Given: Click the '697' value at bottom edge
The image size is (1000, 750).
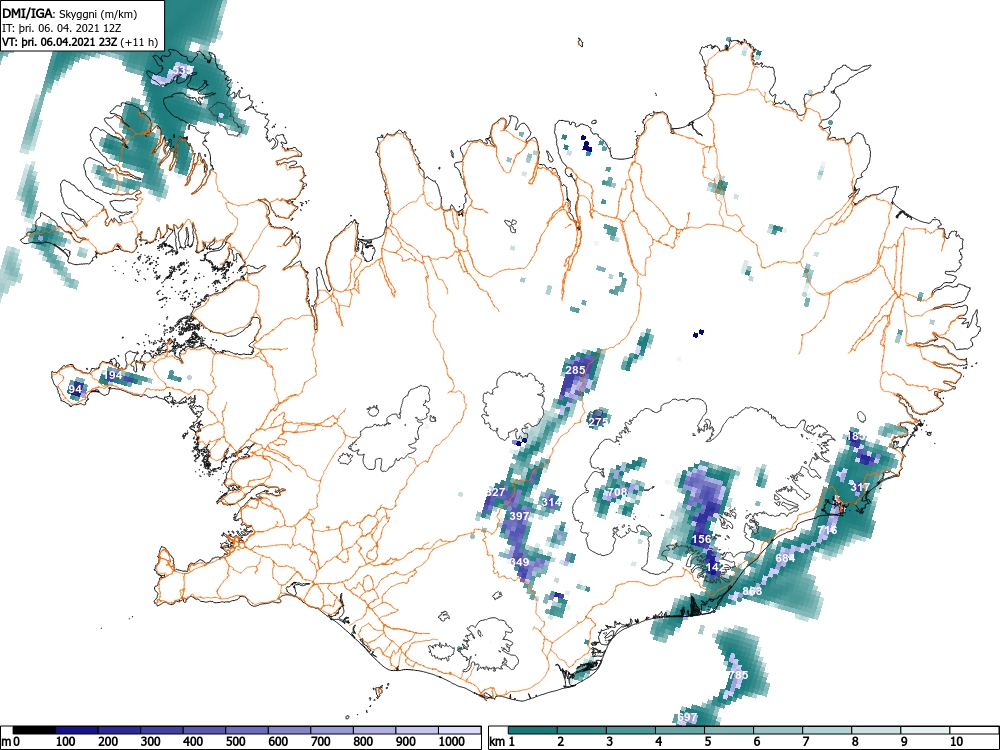Looking at the screenshot, I should pos(688,717).
